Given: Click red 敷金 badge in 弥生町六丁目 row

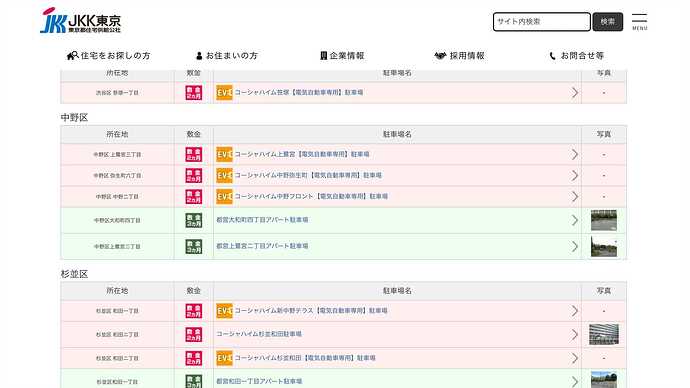Looking at the screenshot, I should (x=194, y=176).
